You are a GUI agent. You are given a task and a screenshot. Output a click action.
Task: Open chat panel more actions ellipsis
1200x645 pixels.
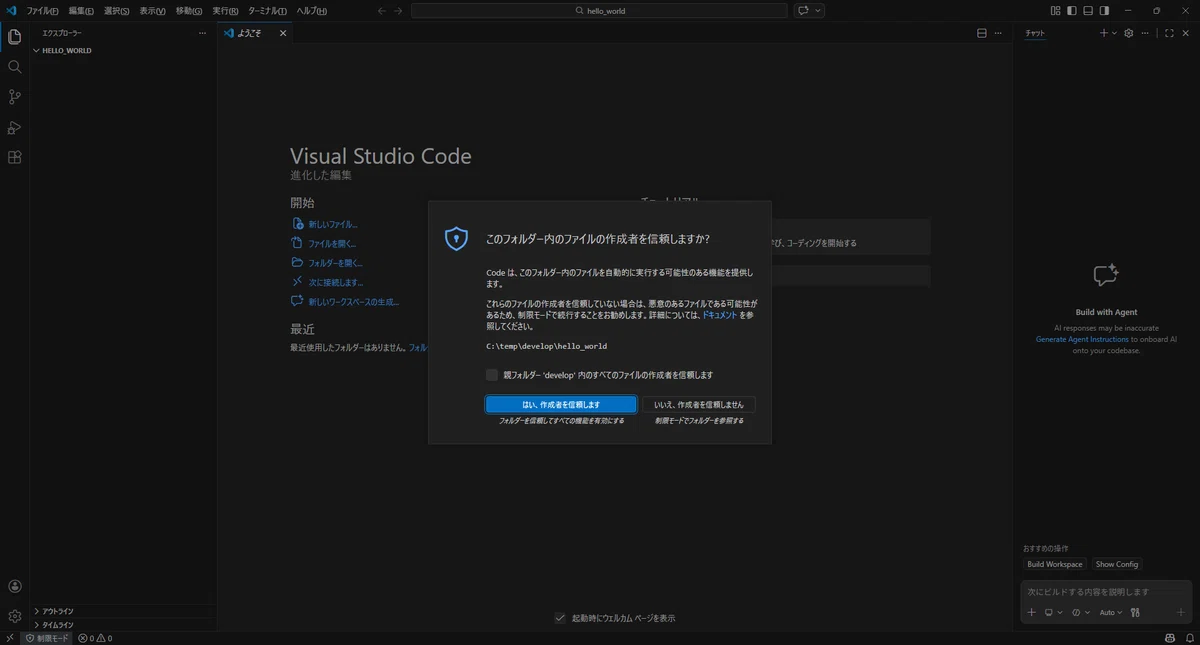[x=1146, y=33]
